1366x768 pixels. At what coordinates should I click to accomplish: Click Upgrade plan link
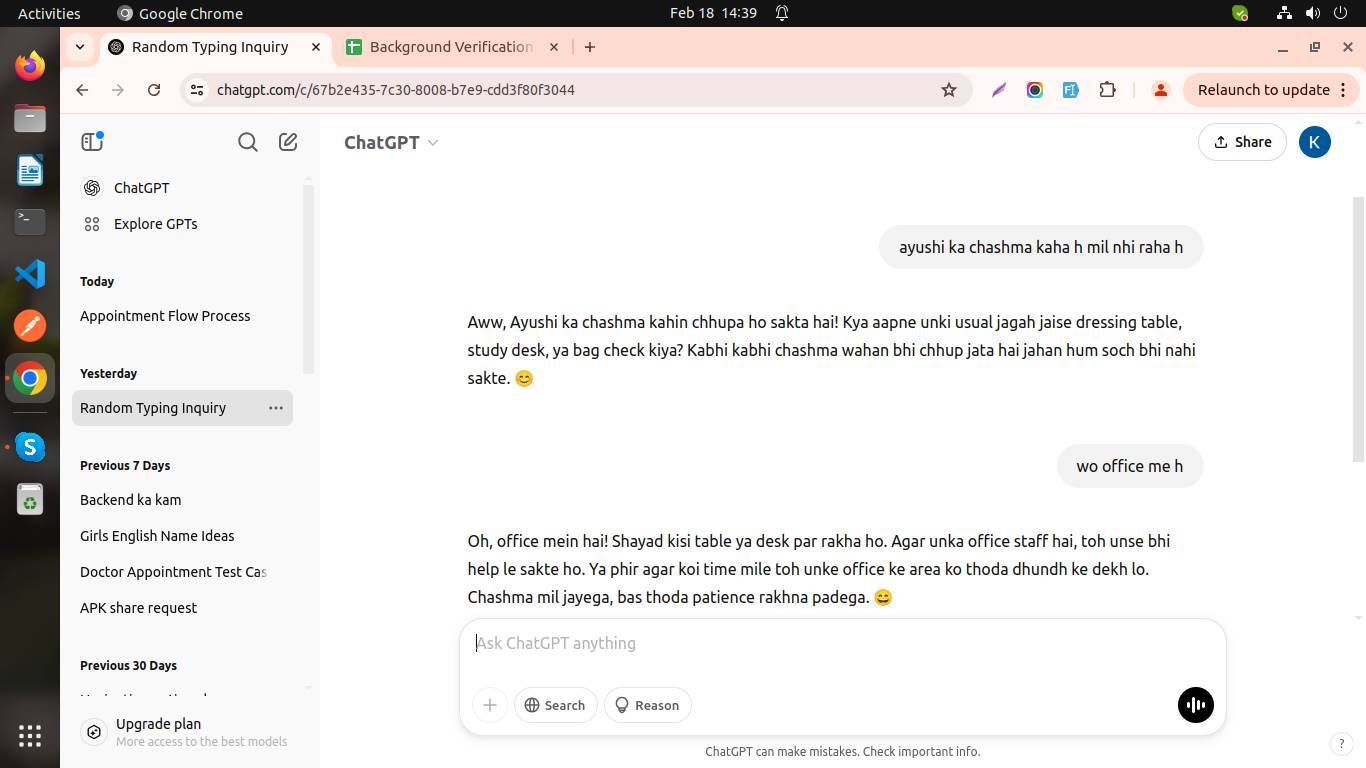coord(158,724)
